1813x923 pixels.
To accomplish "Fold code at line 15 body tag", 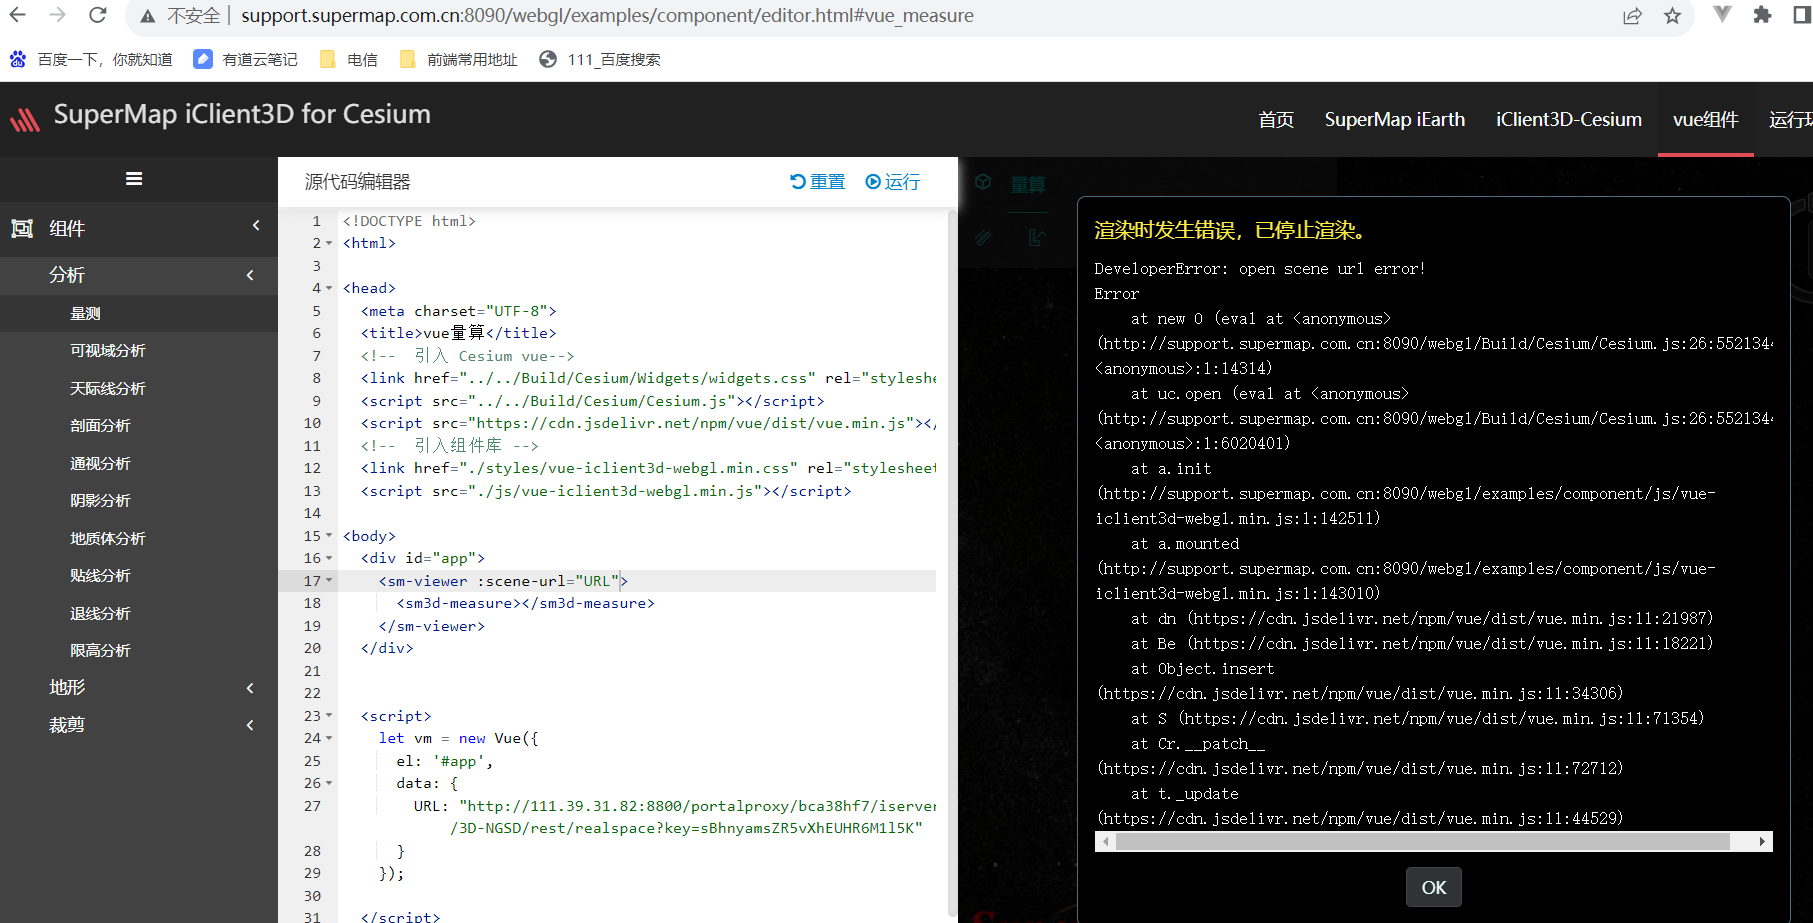I will point(329,536).
